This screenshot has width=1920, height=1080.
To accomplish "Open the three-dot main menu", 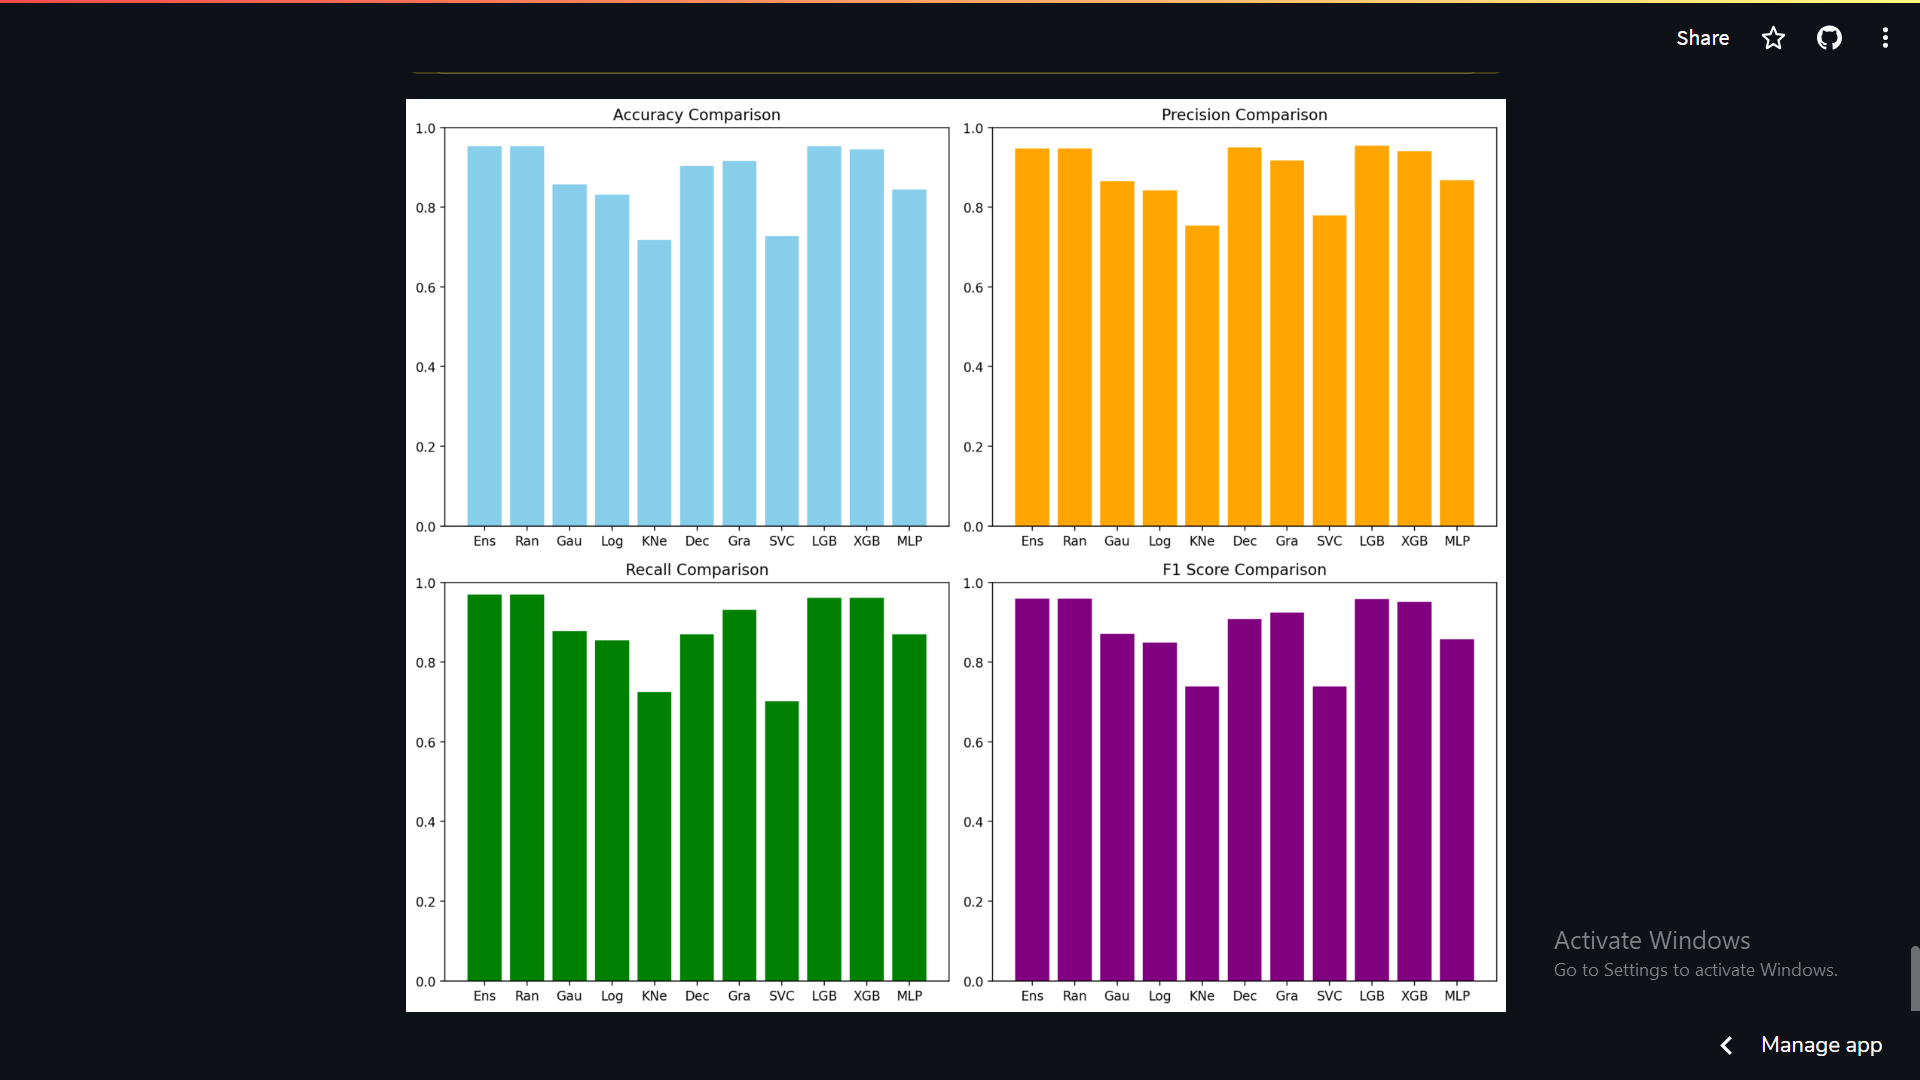I will (1885, 38).
